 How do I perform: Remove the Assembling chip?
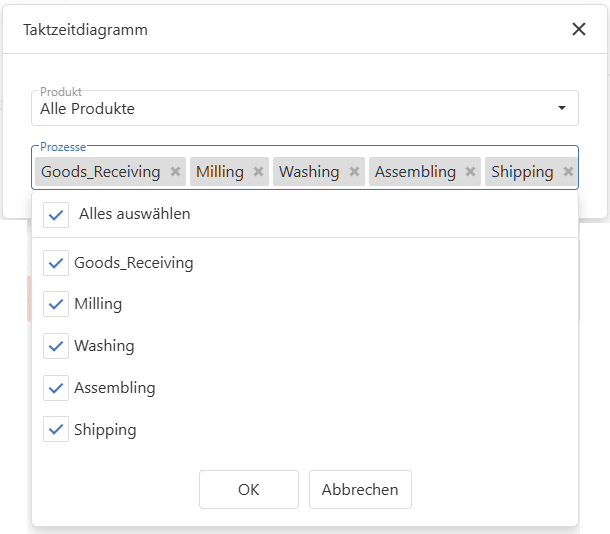(470, 172)
